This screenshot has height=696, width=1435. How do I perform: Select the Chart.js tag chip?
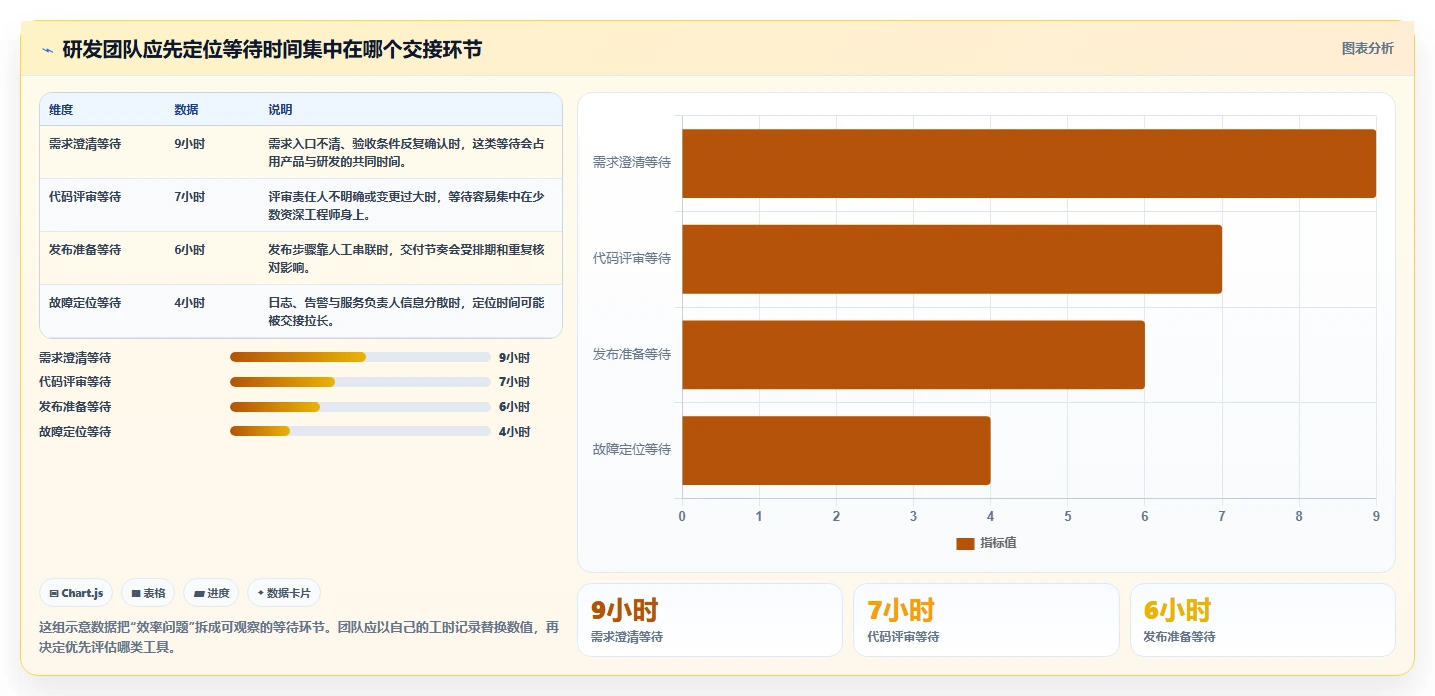(x=77, y=593)
